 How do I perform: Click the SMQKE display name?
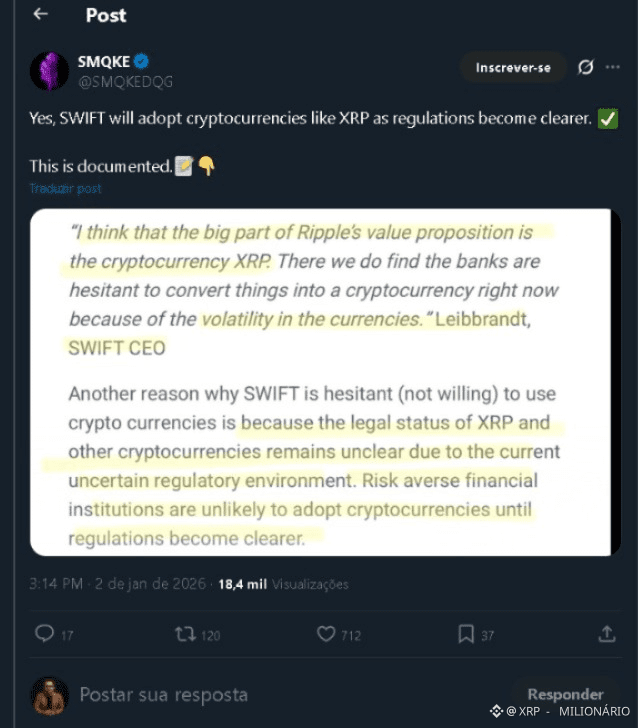point(104,62)
